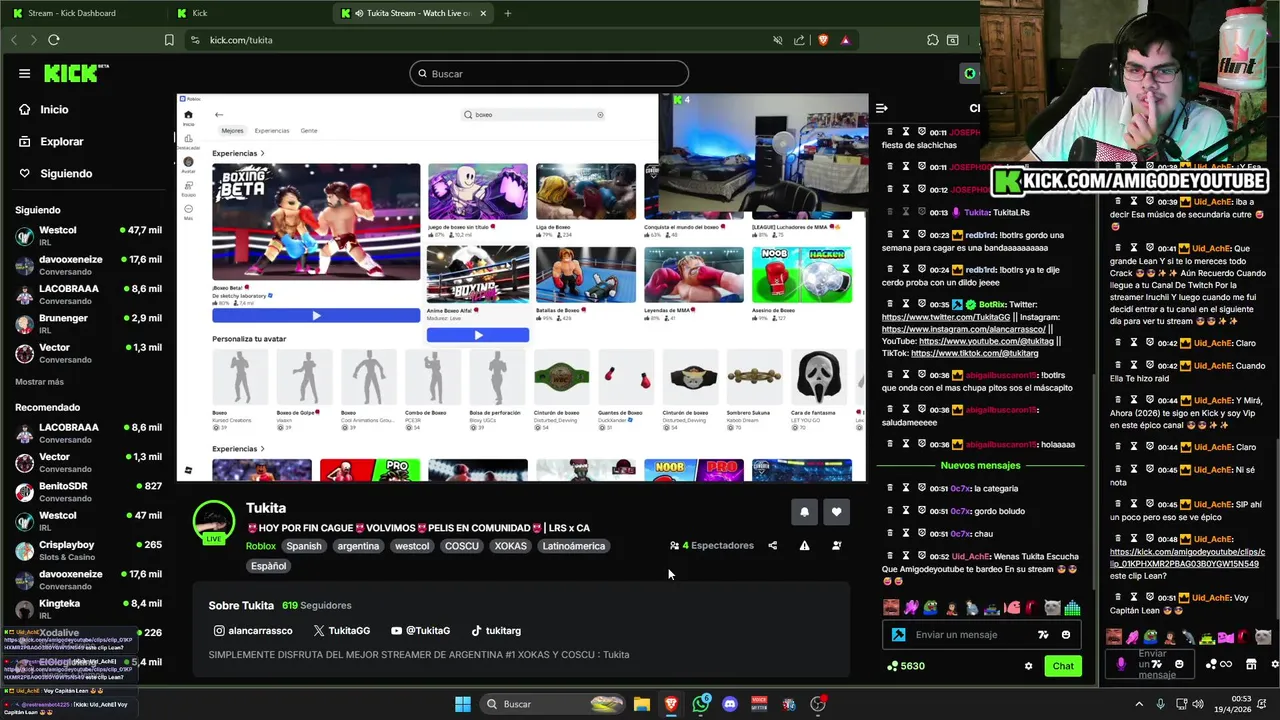
Task: Open Windows Start menu
Action: (463, 704)
